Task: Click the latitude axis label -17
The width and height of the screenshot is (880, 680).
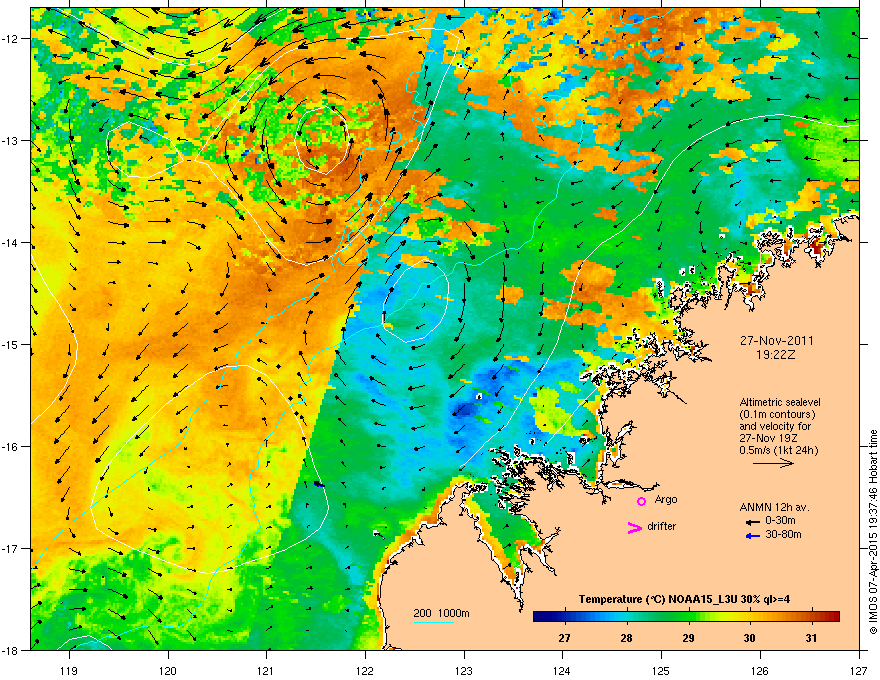Action: [x=11, y=549]
